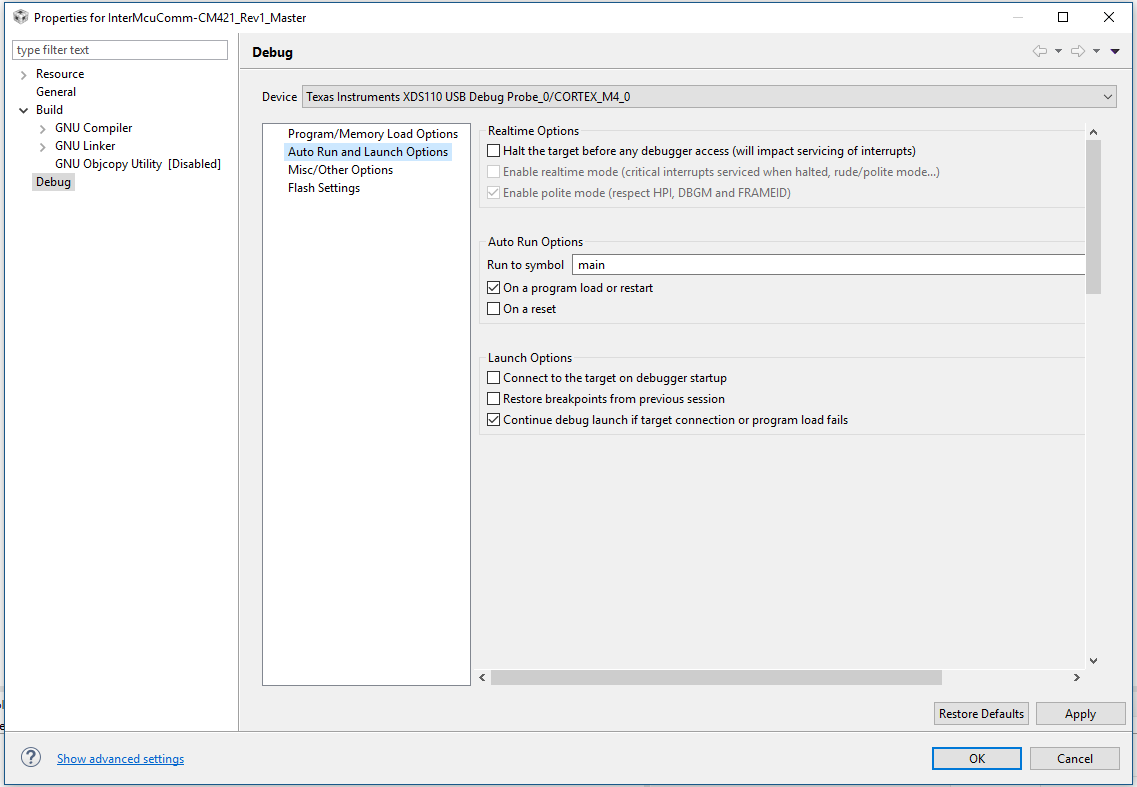This screenshot has height=787, width=1137.
Task: Click the type filter text box
Action: [120, 50]
